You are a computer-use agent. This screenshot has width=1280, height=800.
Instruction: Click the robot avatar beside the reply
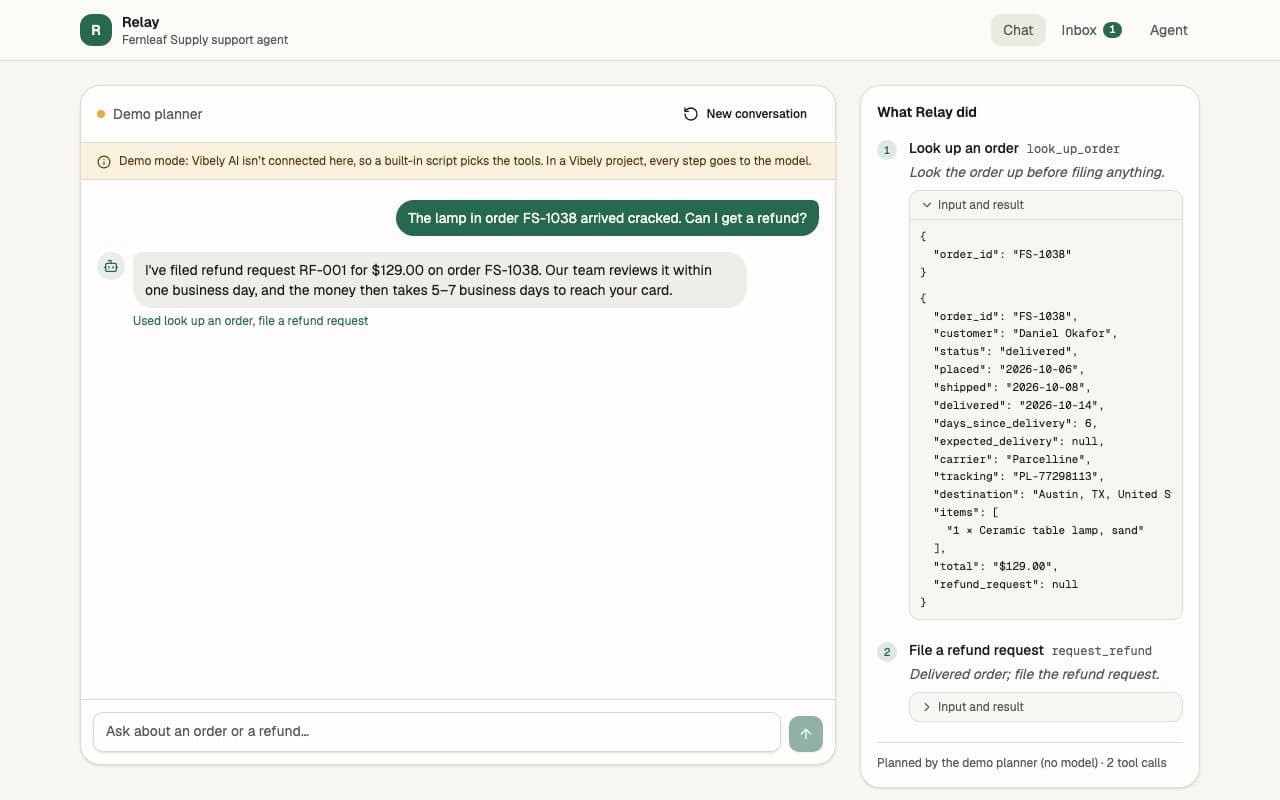[x=111, y=266]
